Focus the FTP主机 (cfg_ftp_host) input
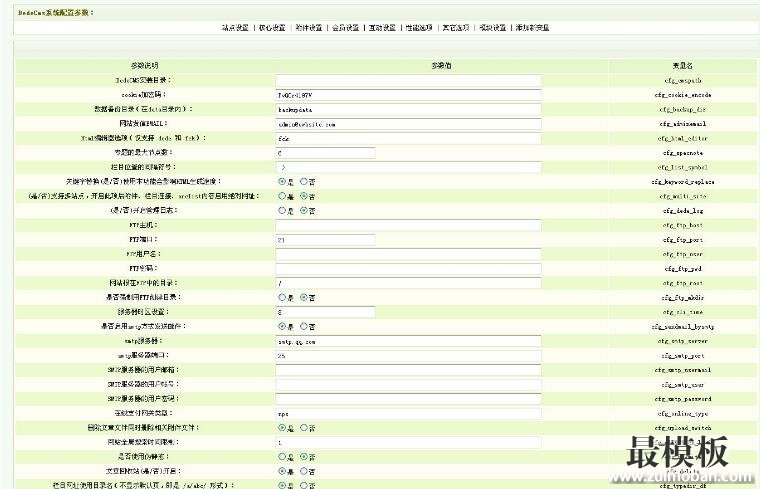Screen dimensions: 760x489 [408, 225]
